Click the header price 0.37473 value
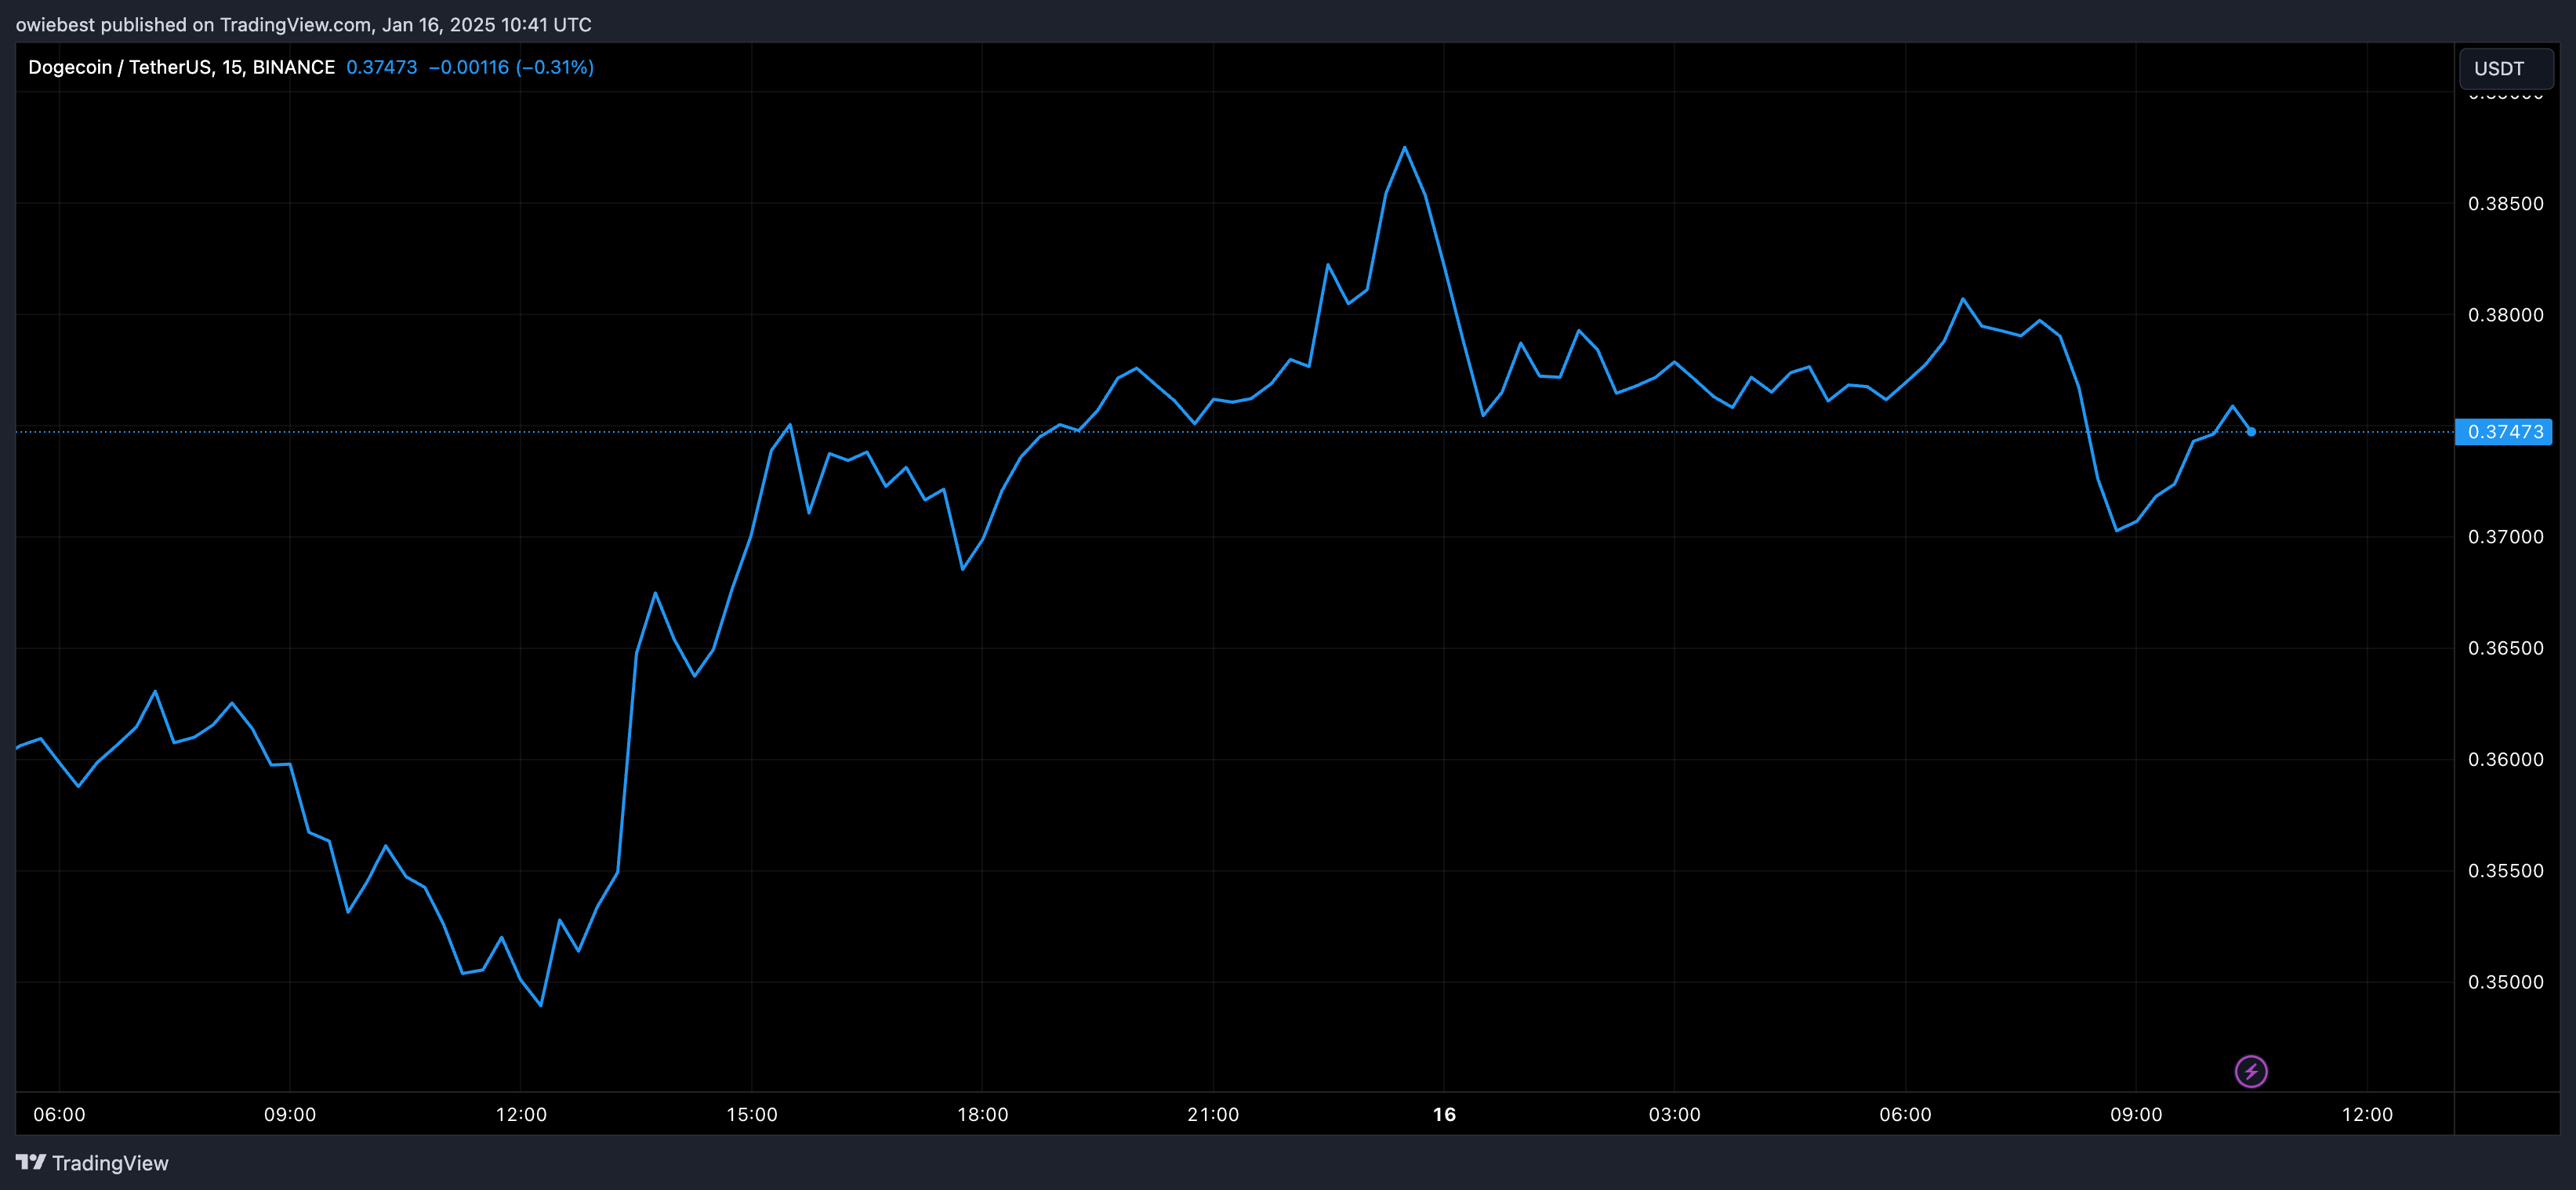The height and width of the screenshot is (1190, 2576). point(381,67)
